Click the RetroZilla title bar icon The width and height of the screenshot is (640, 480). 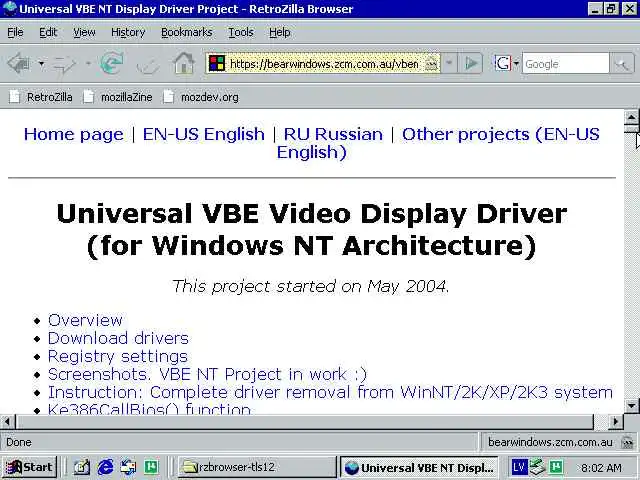point(9,8)
